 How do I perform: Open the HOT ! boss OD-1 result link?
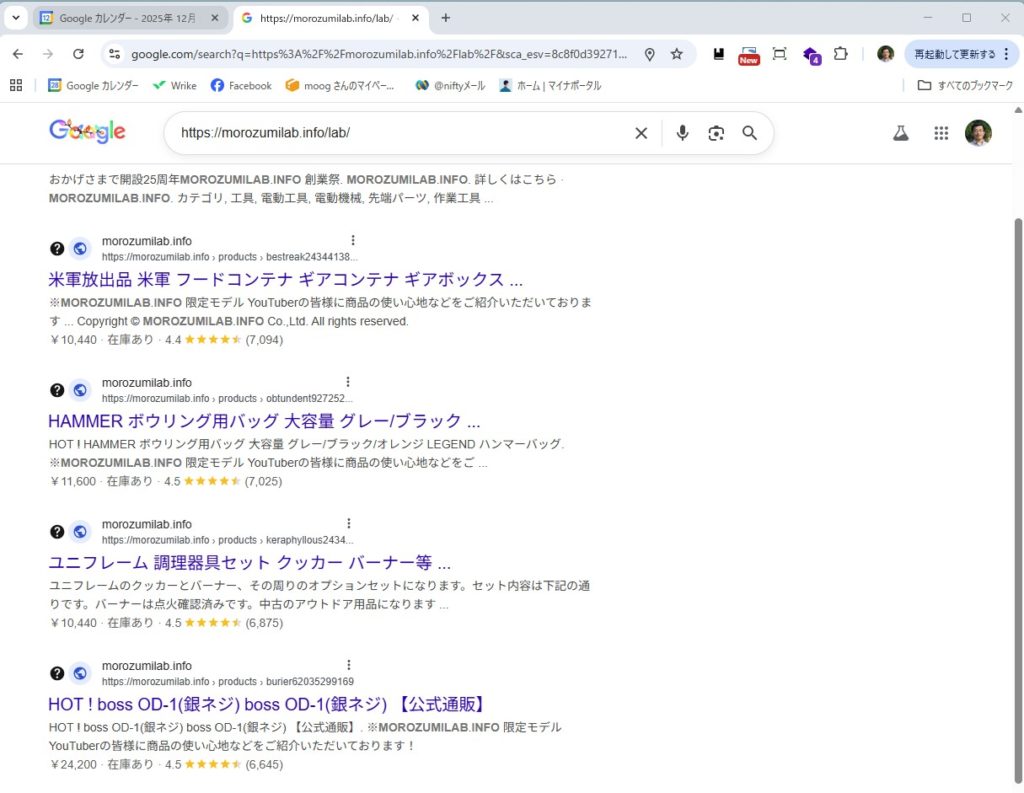coord(266,704)
